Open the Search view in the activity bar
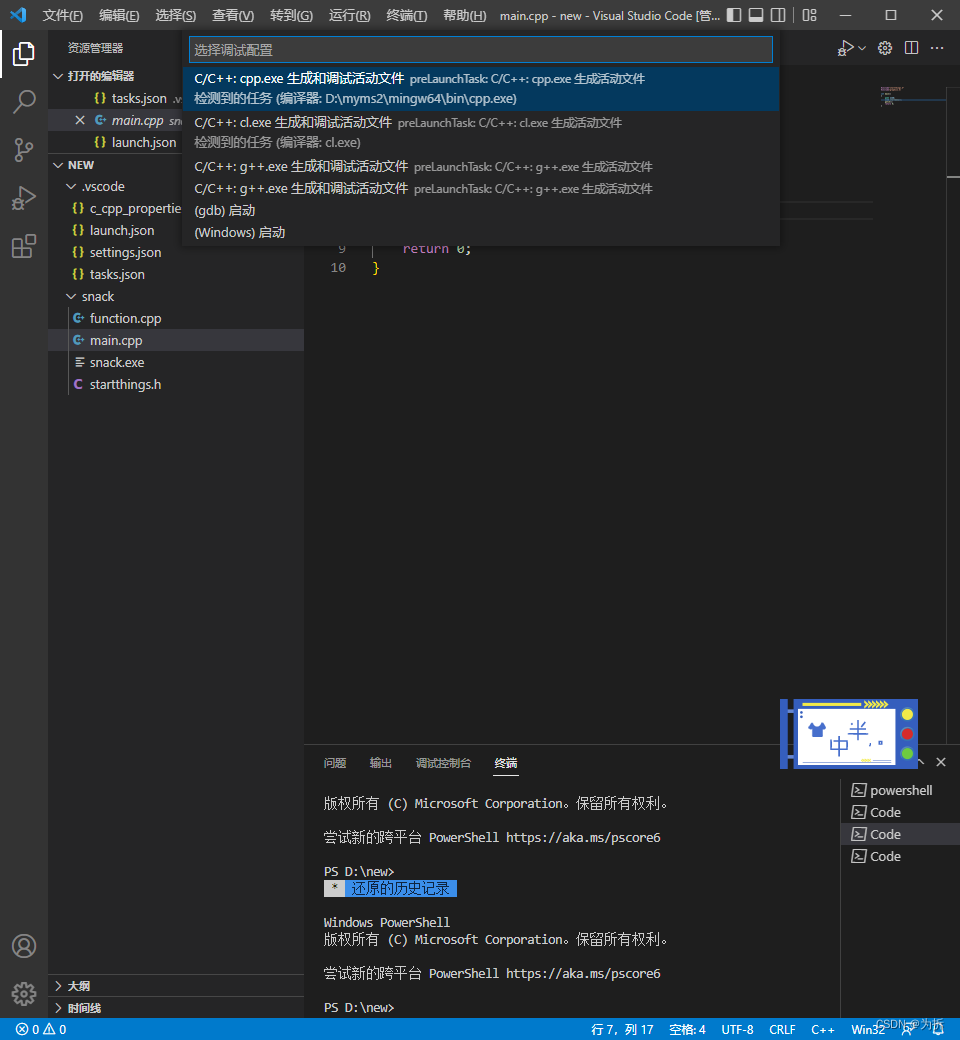Screen dimensions: 960x1040 tap(24, 101)
